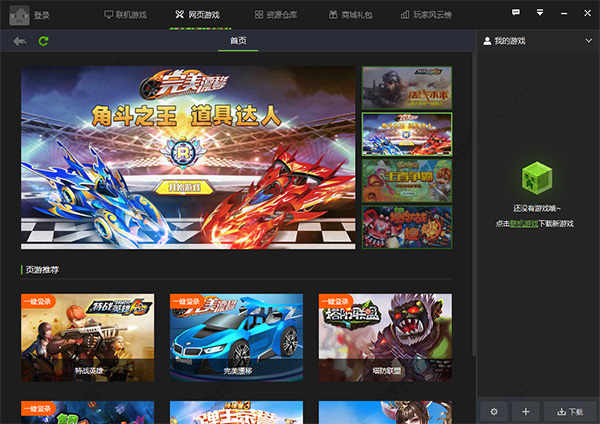This screenshot has height=424, width=600.
Task: Open the chat message bubble icon
Action: coord(516,13)
